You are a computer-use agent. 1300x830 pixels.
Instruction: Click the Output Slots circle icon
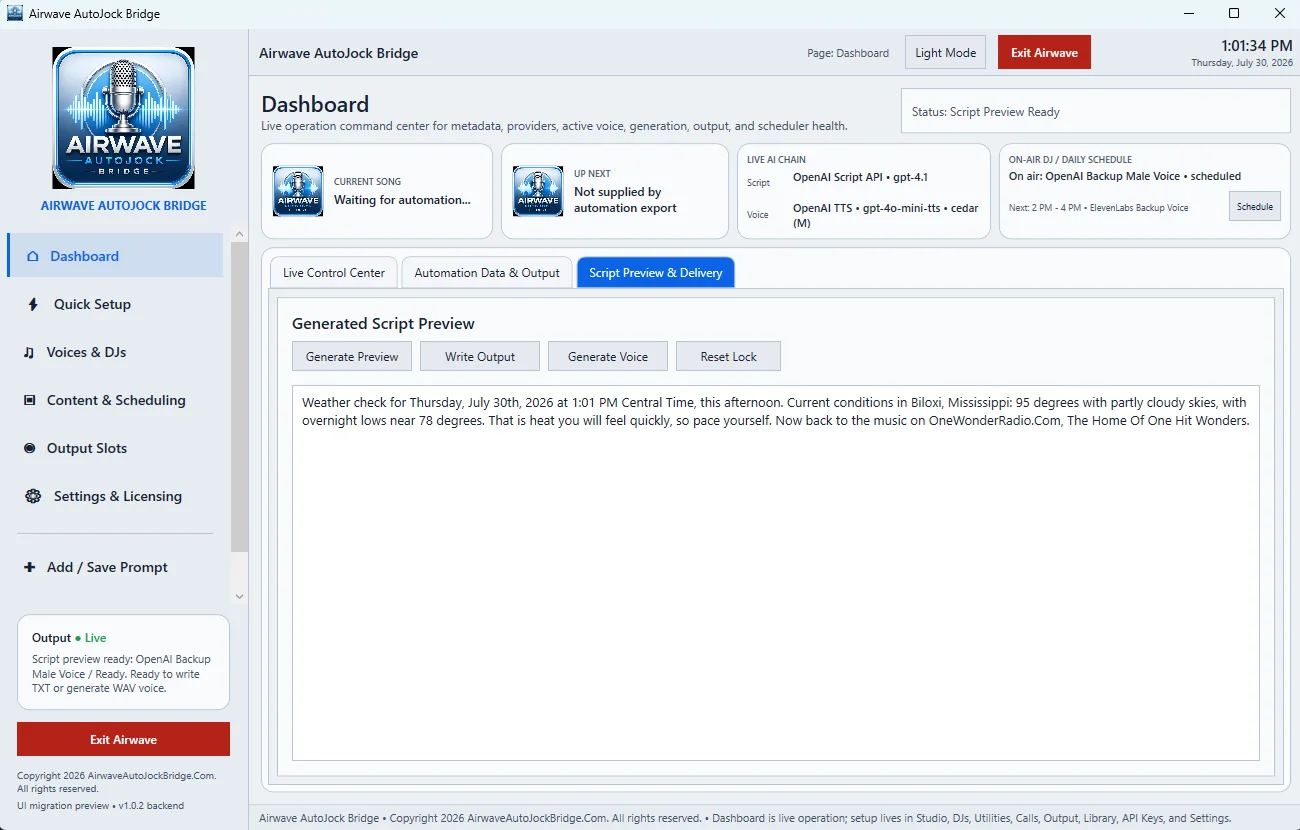29,448
